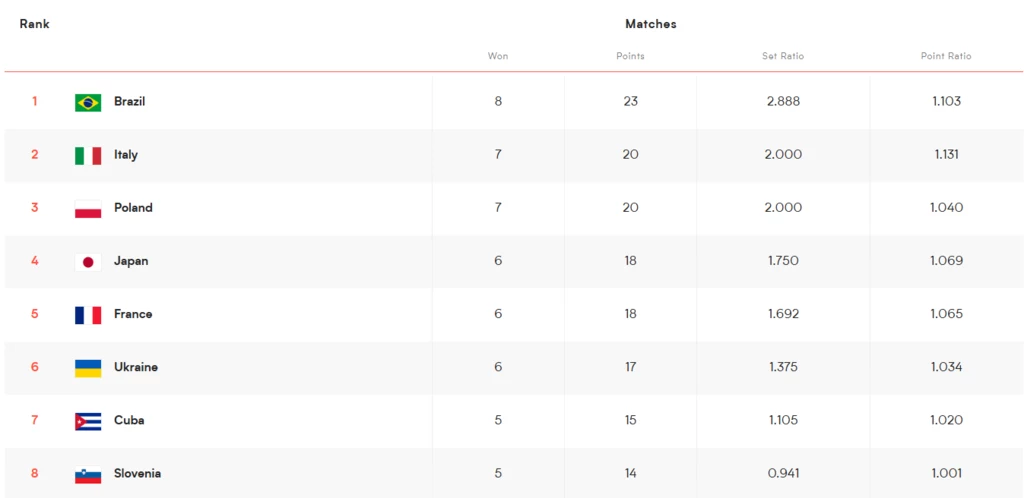The width and height of the screenshot is (1024, 498).
Task: Click the Matches group header
Action: pyautogui.click(x=650, y=24)
